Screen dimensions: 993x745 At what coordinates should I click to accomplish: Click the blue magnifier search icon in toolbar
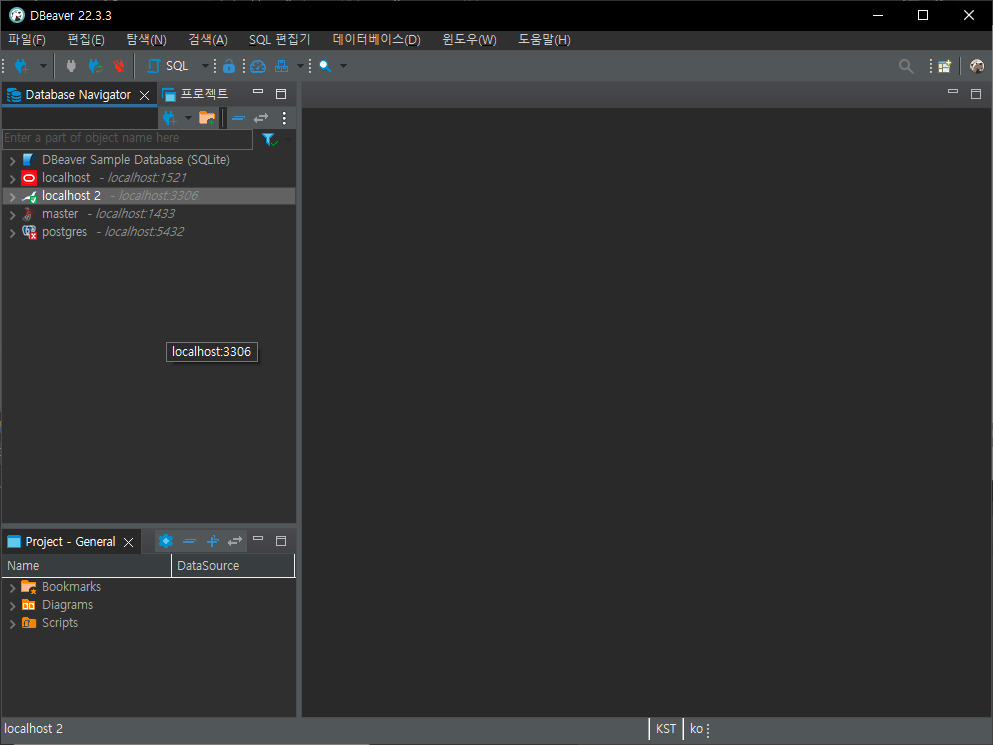tap(325, 66)
